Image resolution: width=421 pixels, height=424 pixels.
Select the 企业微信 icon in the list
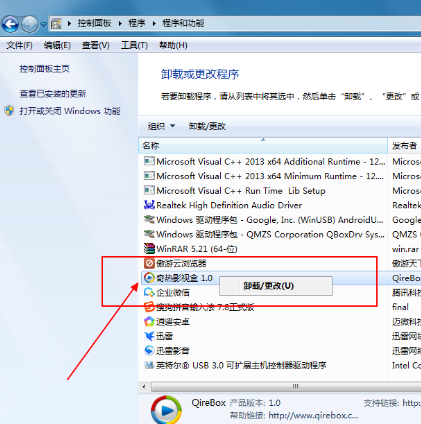pos(149,293)
